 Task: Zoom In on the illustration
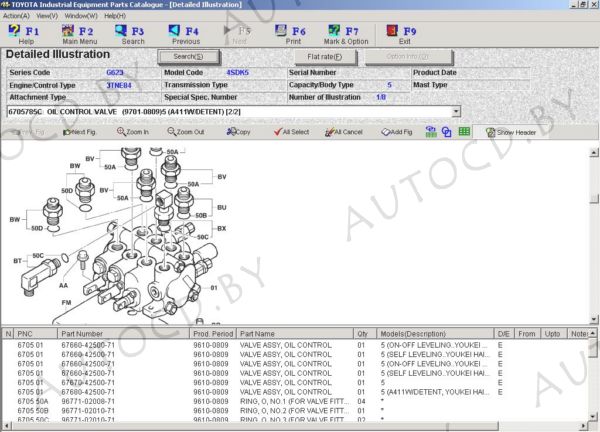click(x=133, y=132)
